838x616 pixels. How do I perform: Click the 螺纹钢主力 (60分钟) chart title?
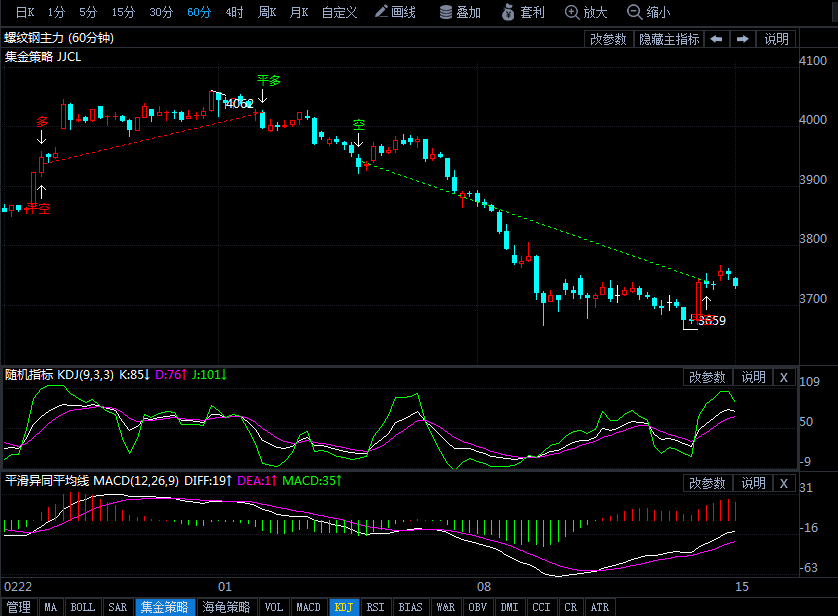coord(59,38)
